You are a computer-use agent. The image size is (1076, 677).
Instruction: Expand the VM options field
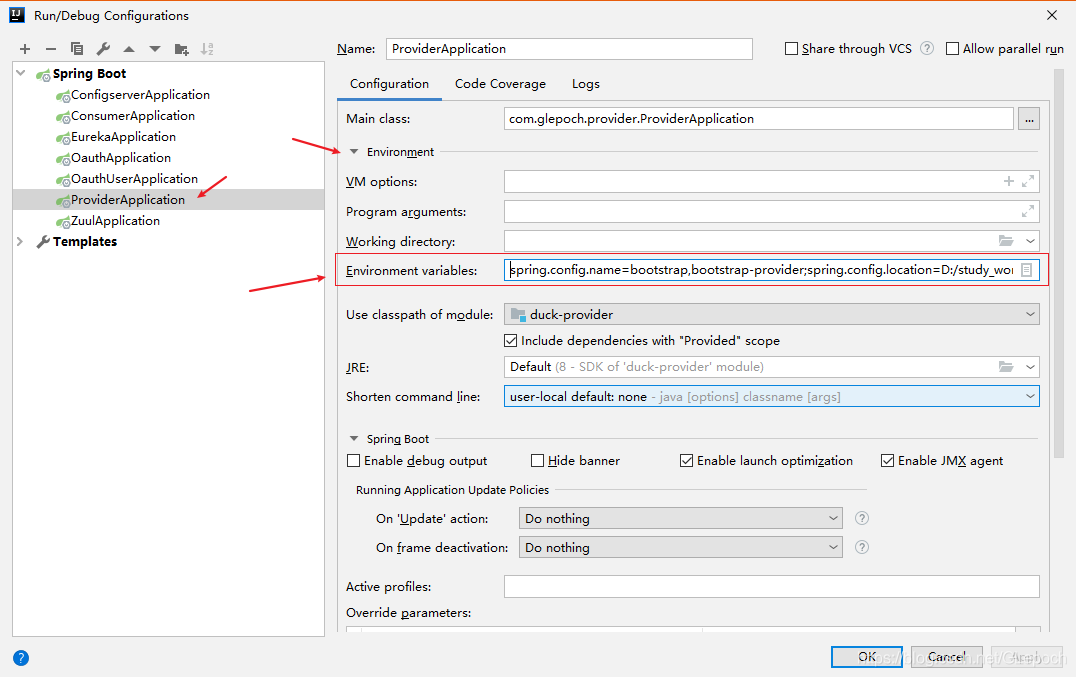point(1028,181)
